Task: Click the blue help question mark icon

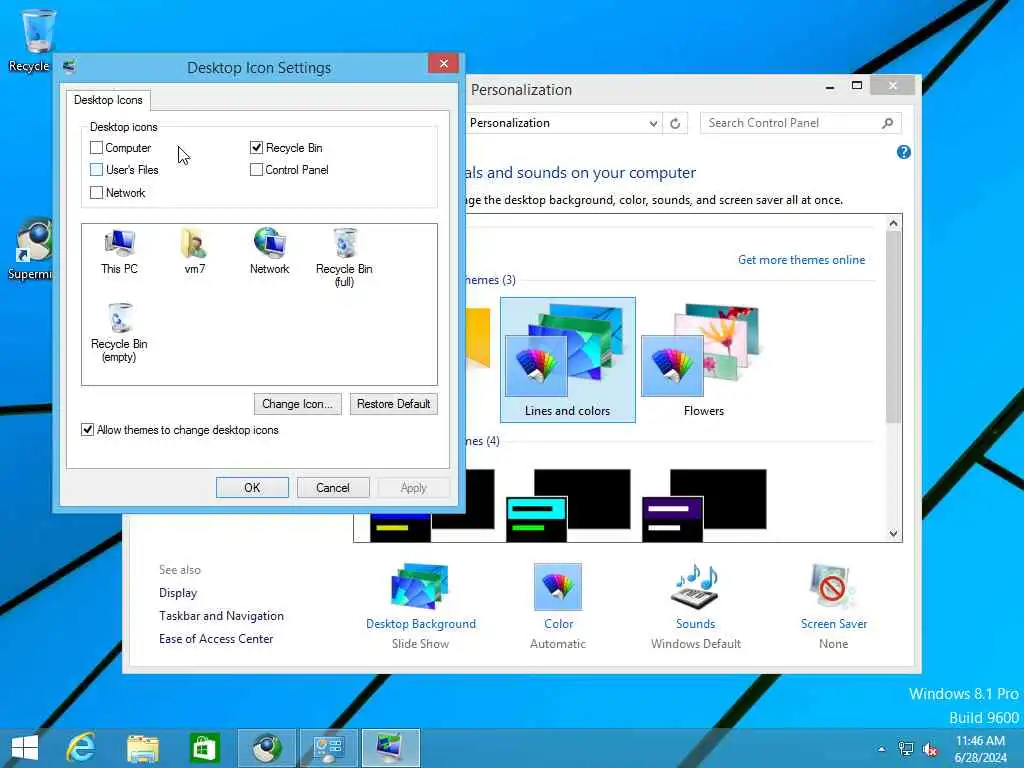Action: pos(903,152)
